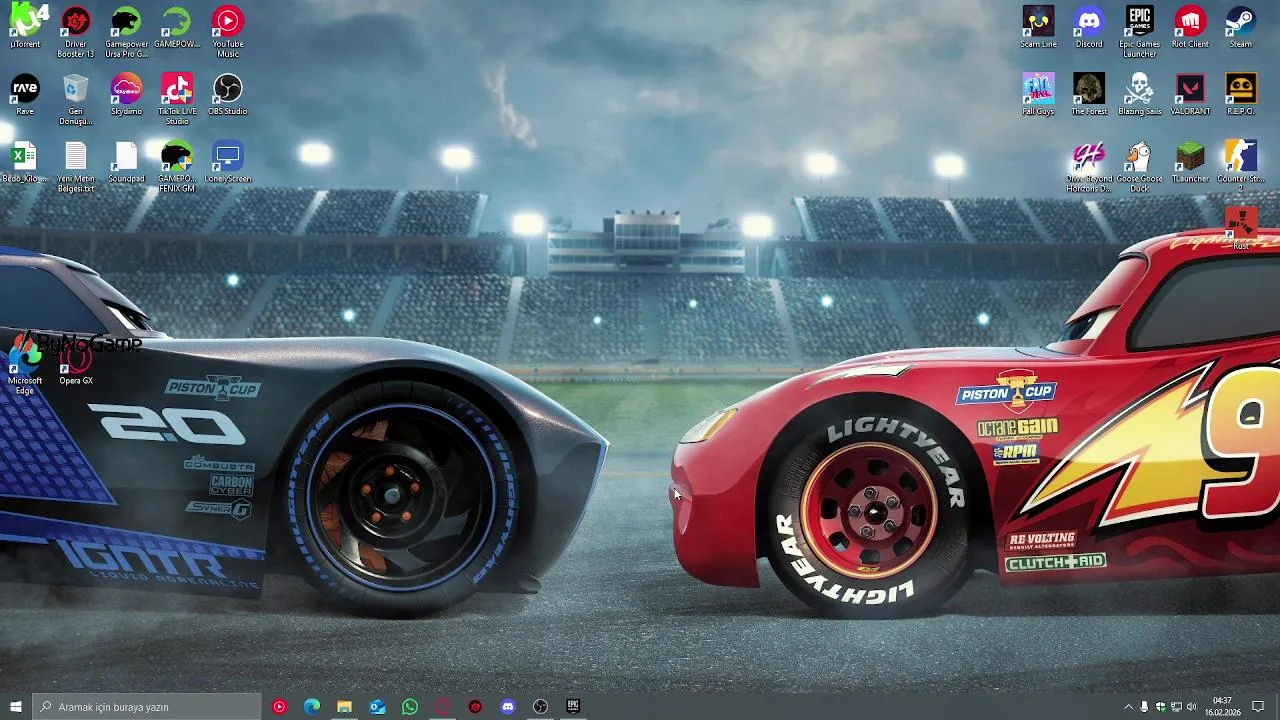This screenshot has width=1280, height=720.
Task: Click the taskbar search box
Action: pyautogui.click(x=147, y=707)
